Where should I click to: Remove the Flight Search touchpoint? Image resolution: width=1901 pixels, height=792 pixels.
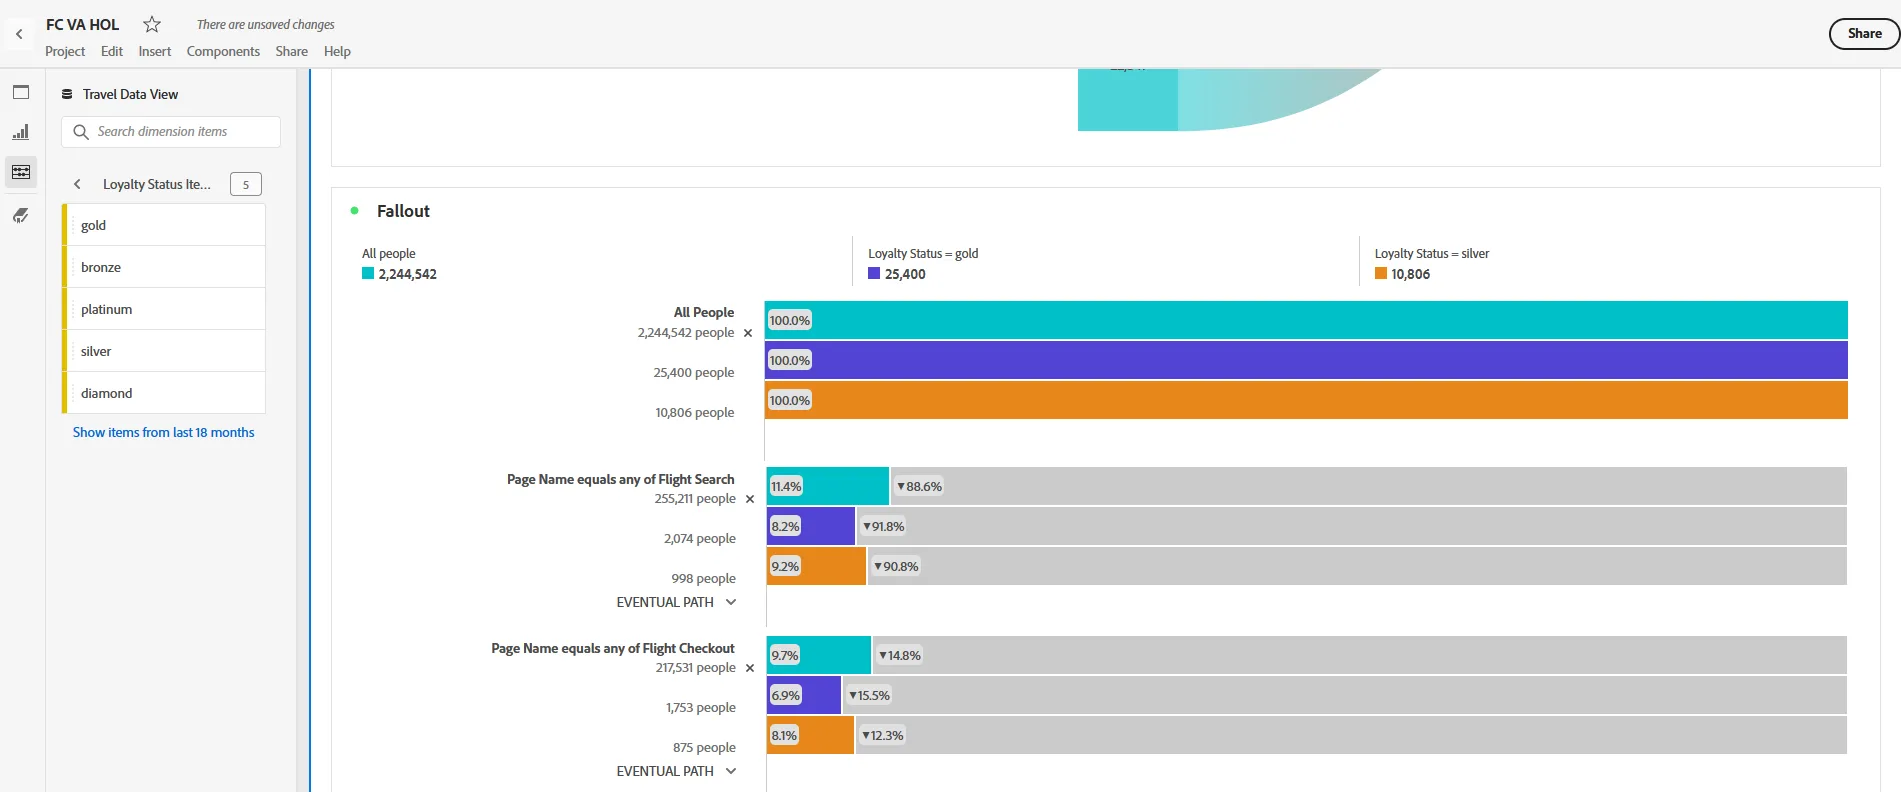(x=750, y=499)
